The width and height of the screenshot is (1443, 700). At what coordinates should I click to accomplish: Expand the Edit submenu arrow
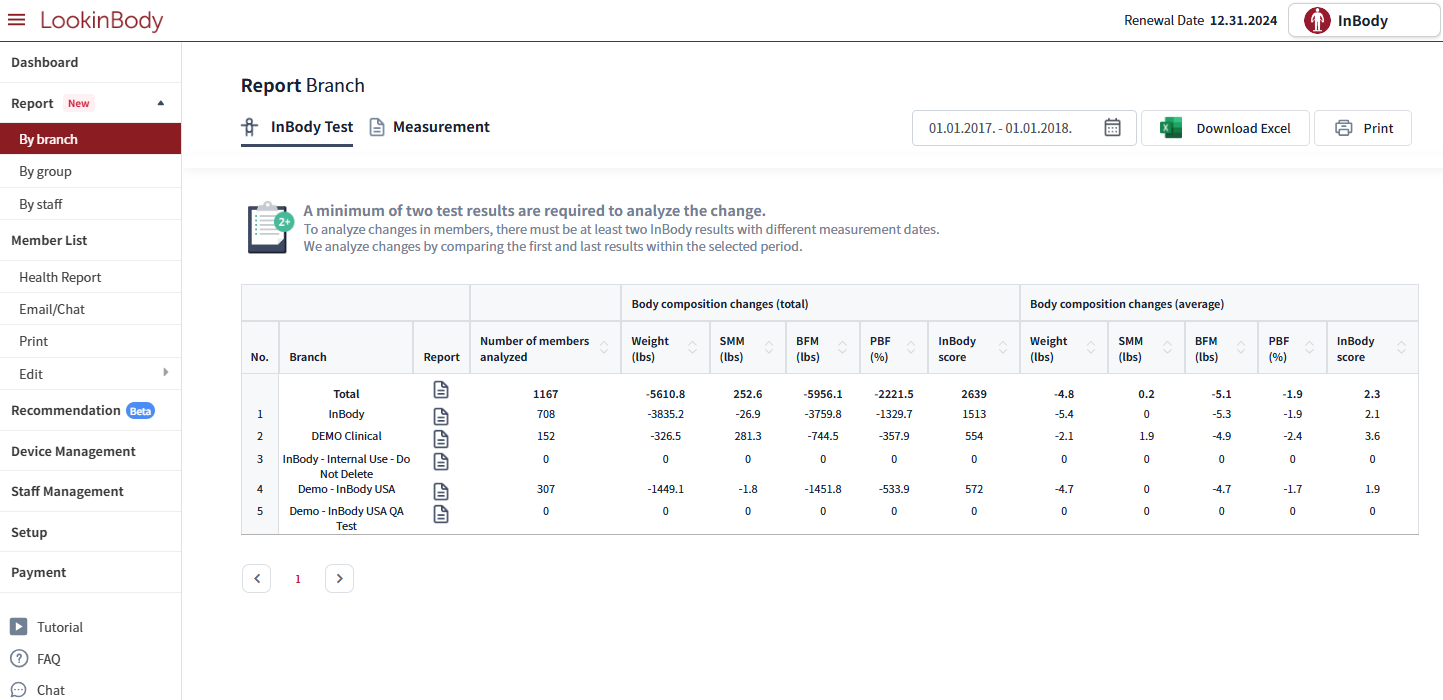tap(166, 373)
